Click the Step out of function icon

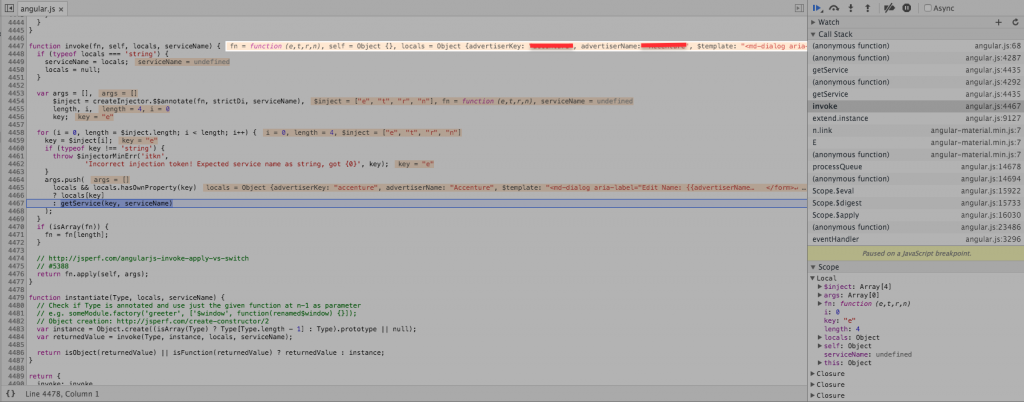[x=868, y=8]
